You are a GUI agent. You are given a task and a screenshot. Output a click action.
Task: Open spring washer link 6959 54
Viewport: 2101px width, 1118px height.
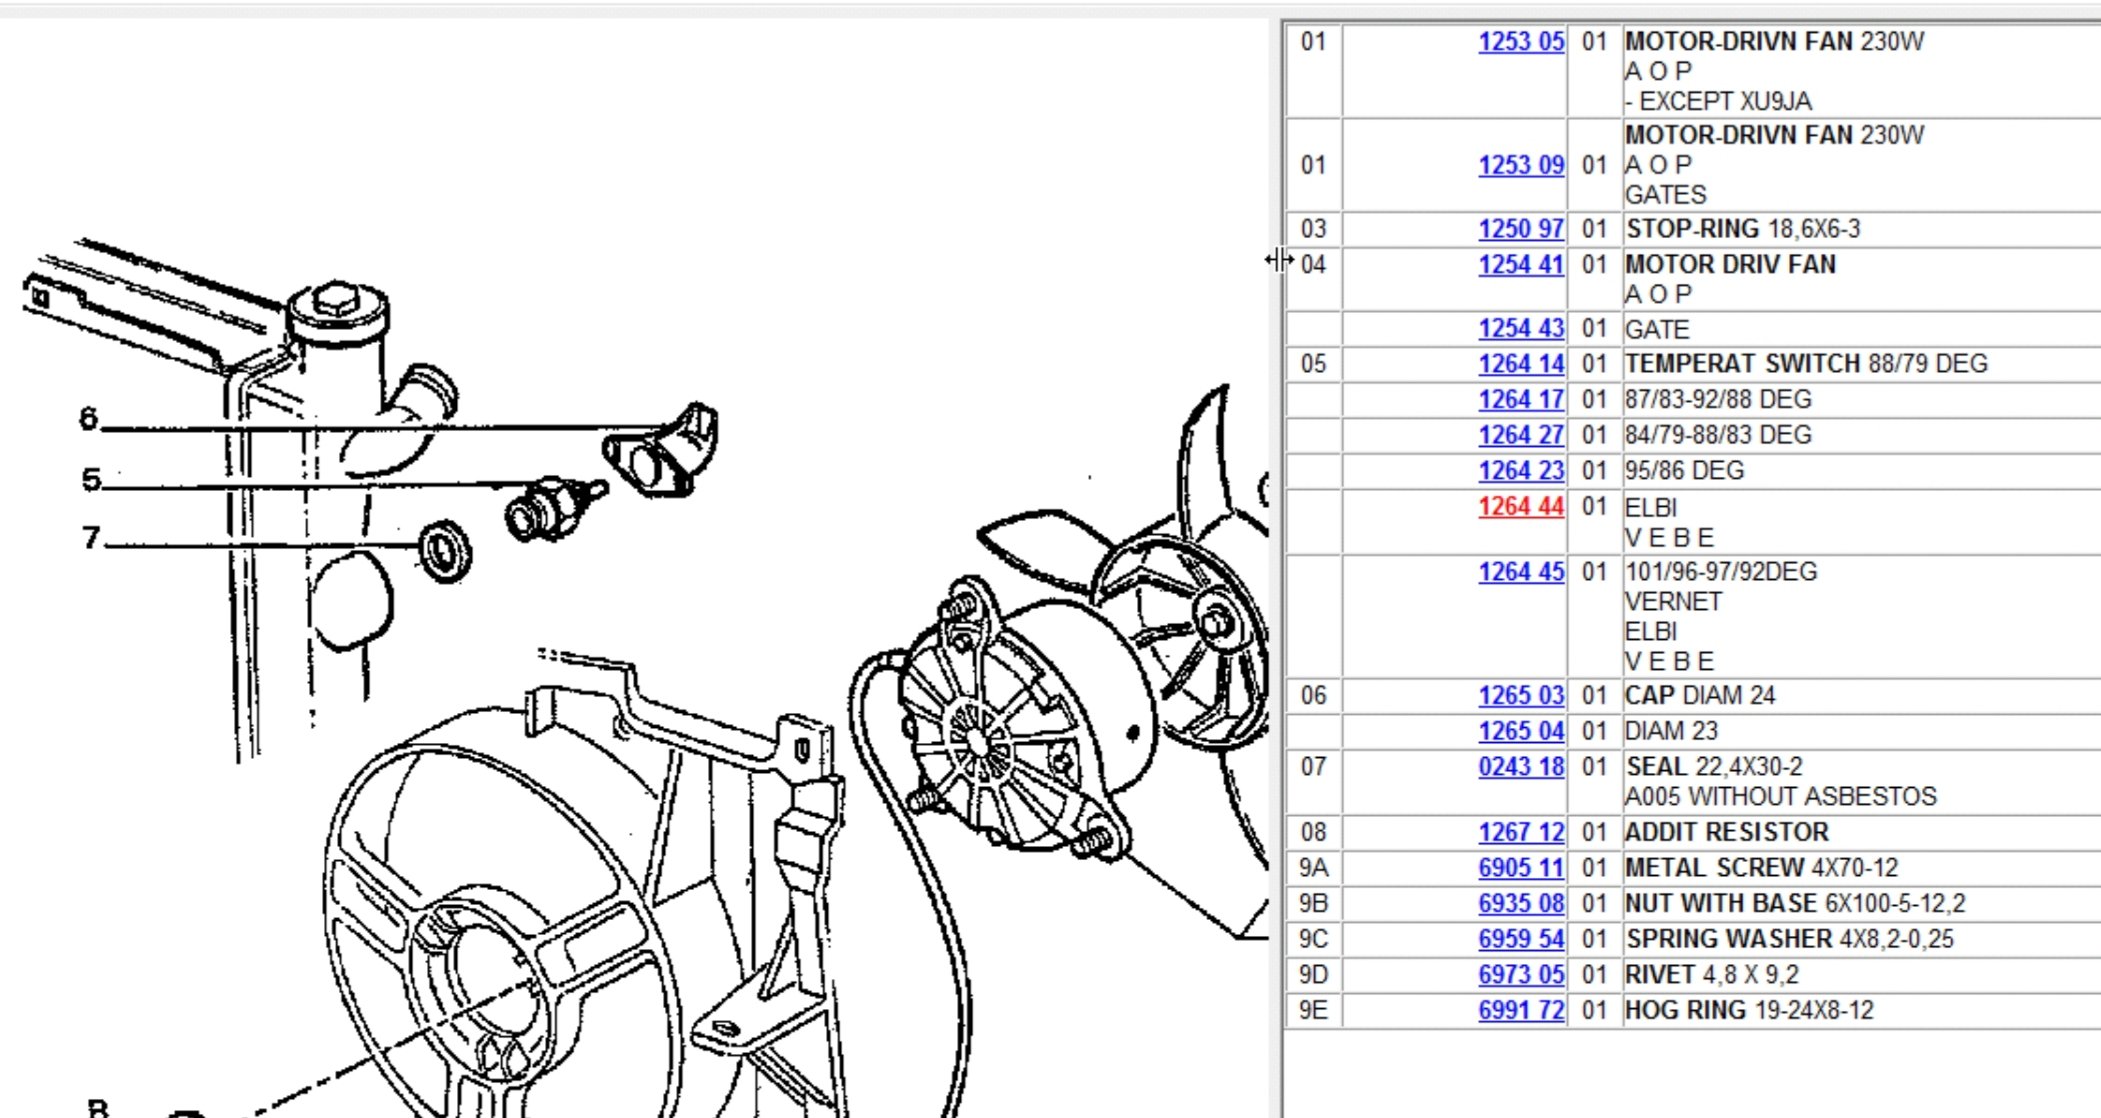1521,939
